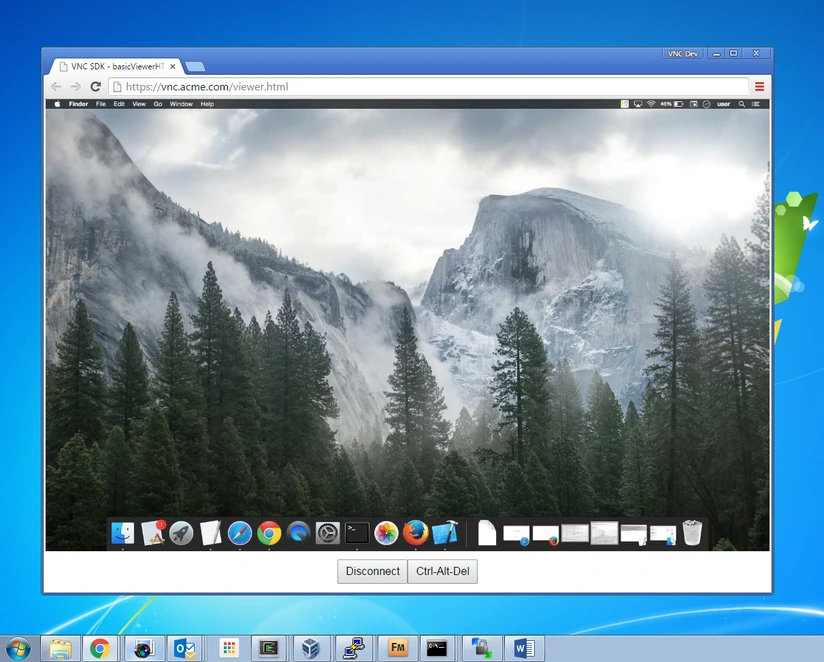
Task: Select minimized window thumbnail beside the Trash
Action: point(663,534)
